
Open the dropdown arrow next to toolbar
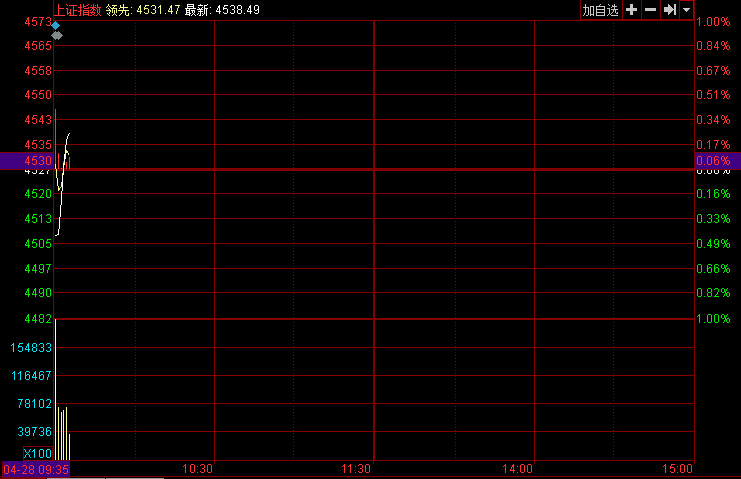point(686,9)
